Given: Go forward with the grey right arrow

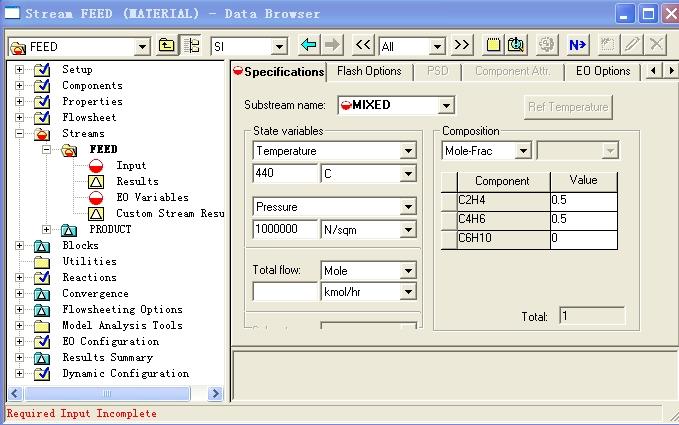Looking at the screenshot, I should click(x=332, y=45).
